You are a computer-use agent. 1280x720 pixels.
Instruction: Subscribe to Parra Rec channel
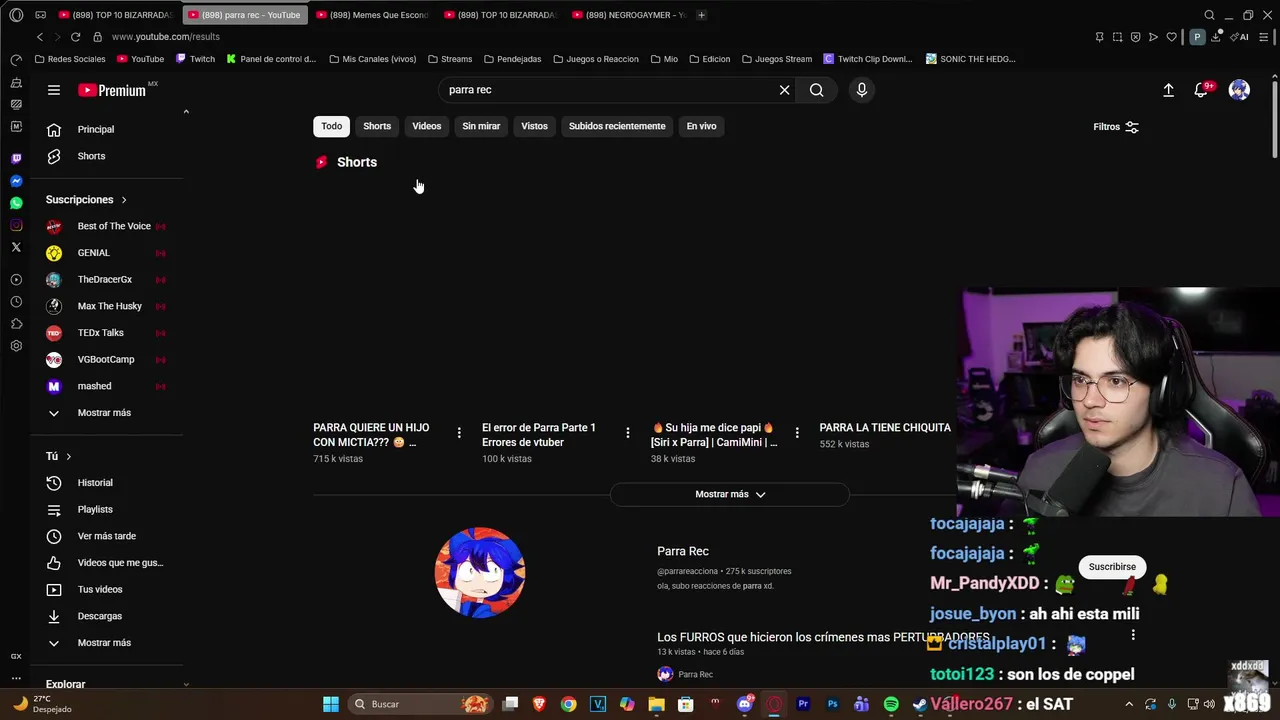[1112, 566]
